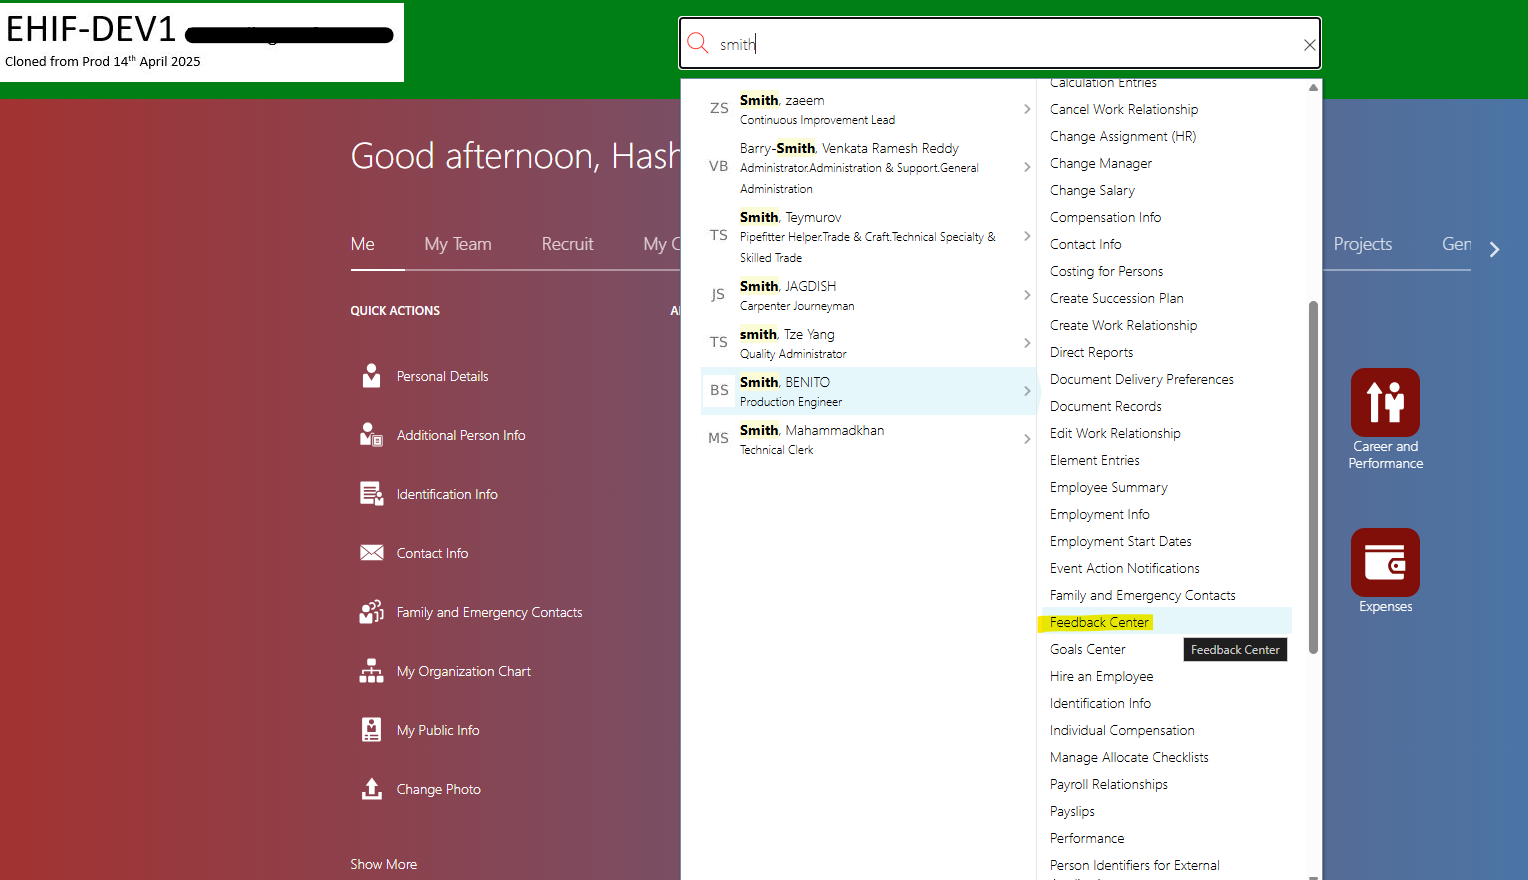This screenshot has width=1528, height=880.
Task: Select Change Salary action
Action: 1092,190
